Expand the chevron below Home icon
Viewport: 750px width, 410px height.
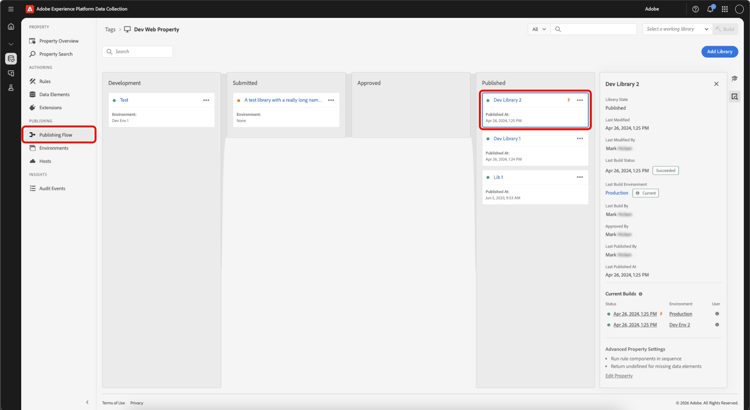11,44
